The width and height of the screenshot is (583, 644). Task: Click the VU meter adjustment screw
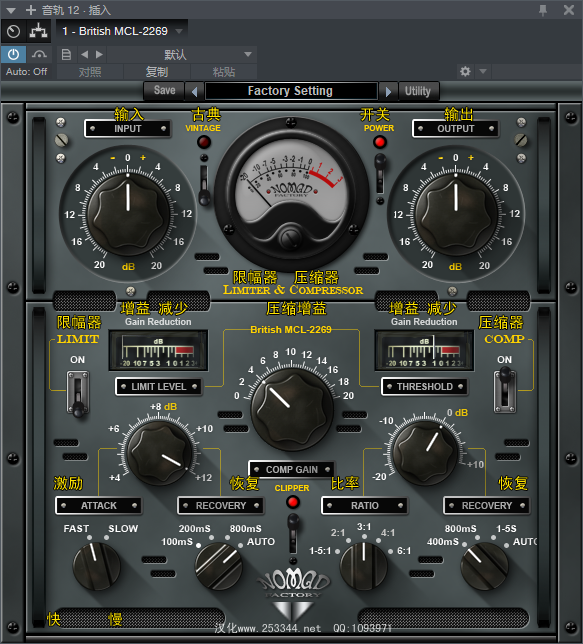pyautogui.click(x=291, y=237)
